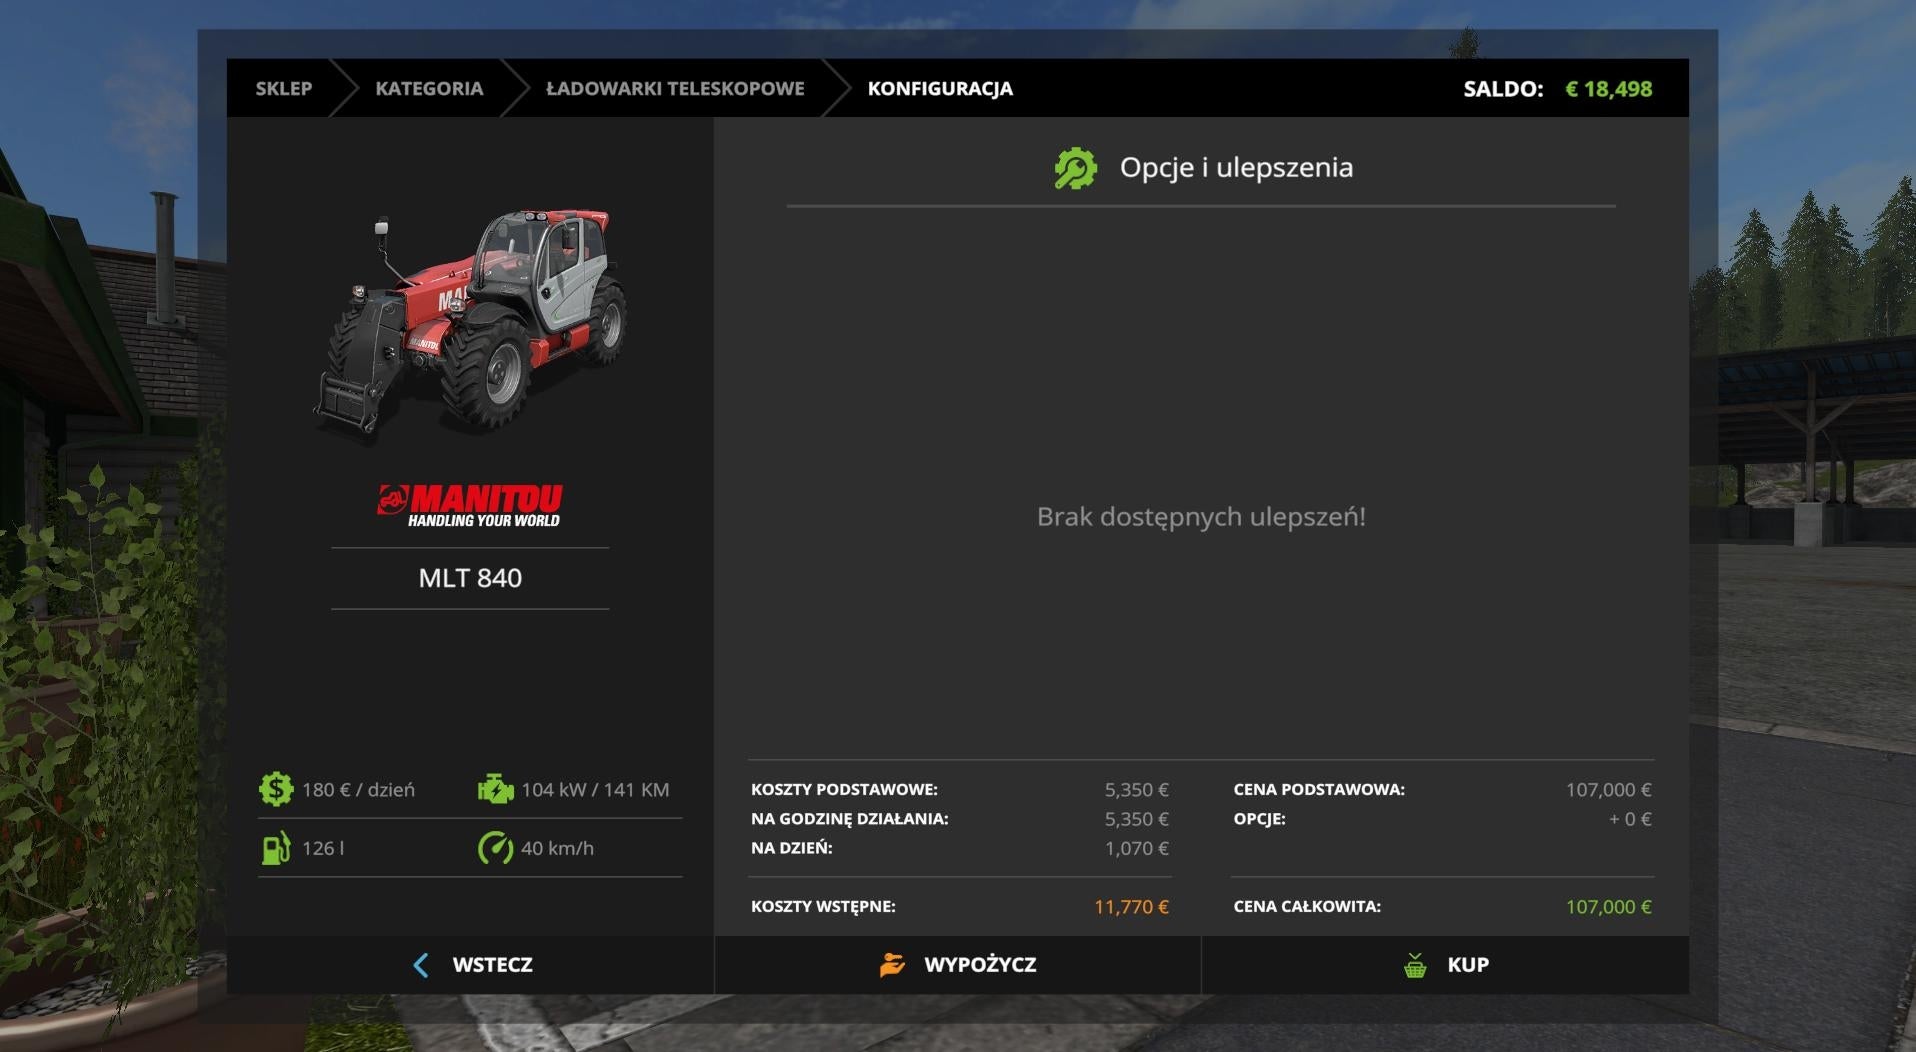Image resolution: width=1916 pixels, height=1052 pixels.
Task: Click the MLT 840 model name
Action: [x=470, y=578]
